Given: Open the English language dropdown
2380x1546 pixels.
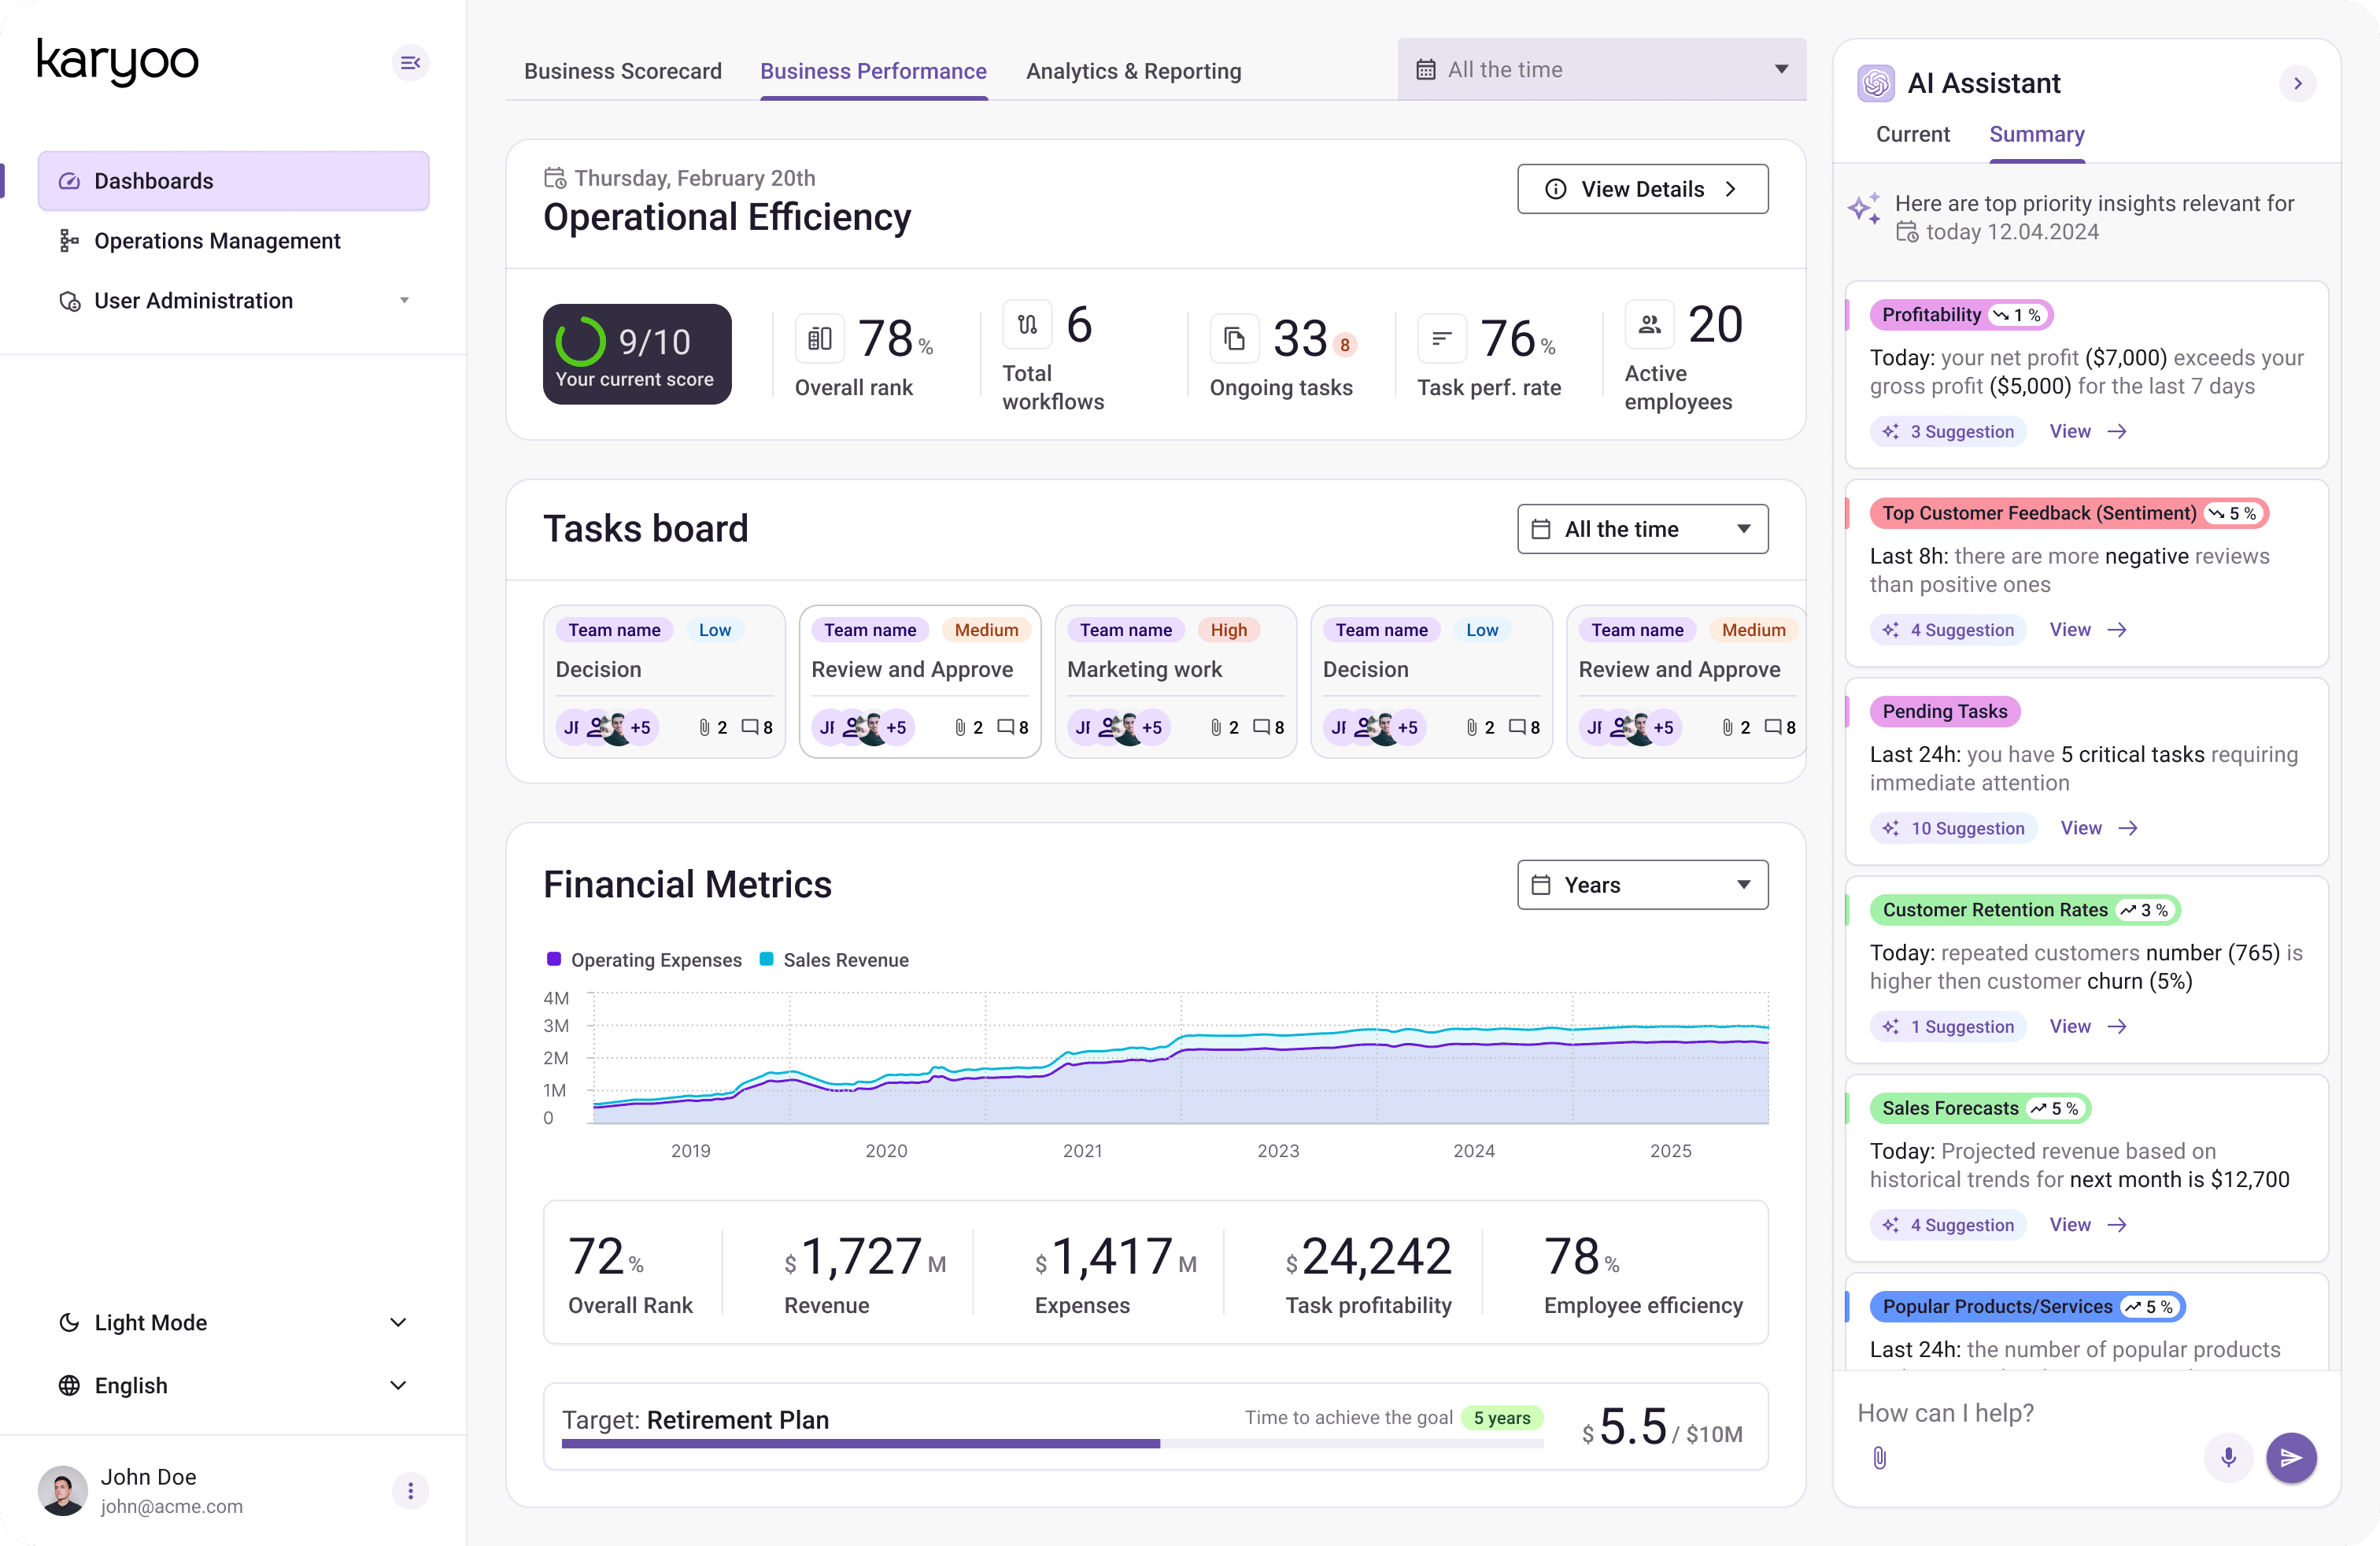Looking at the screenshot, I should [398, 1385].
